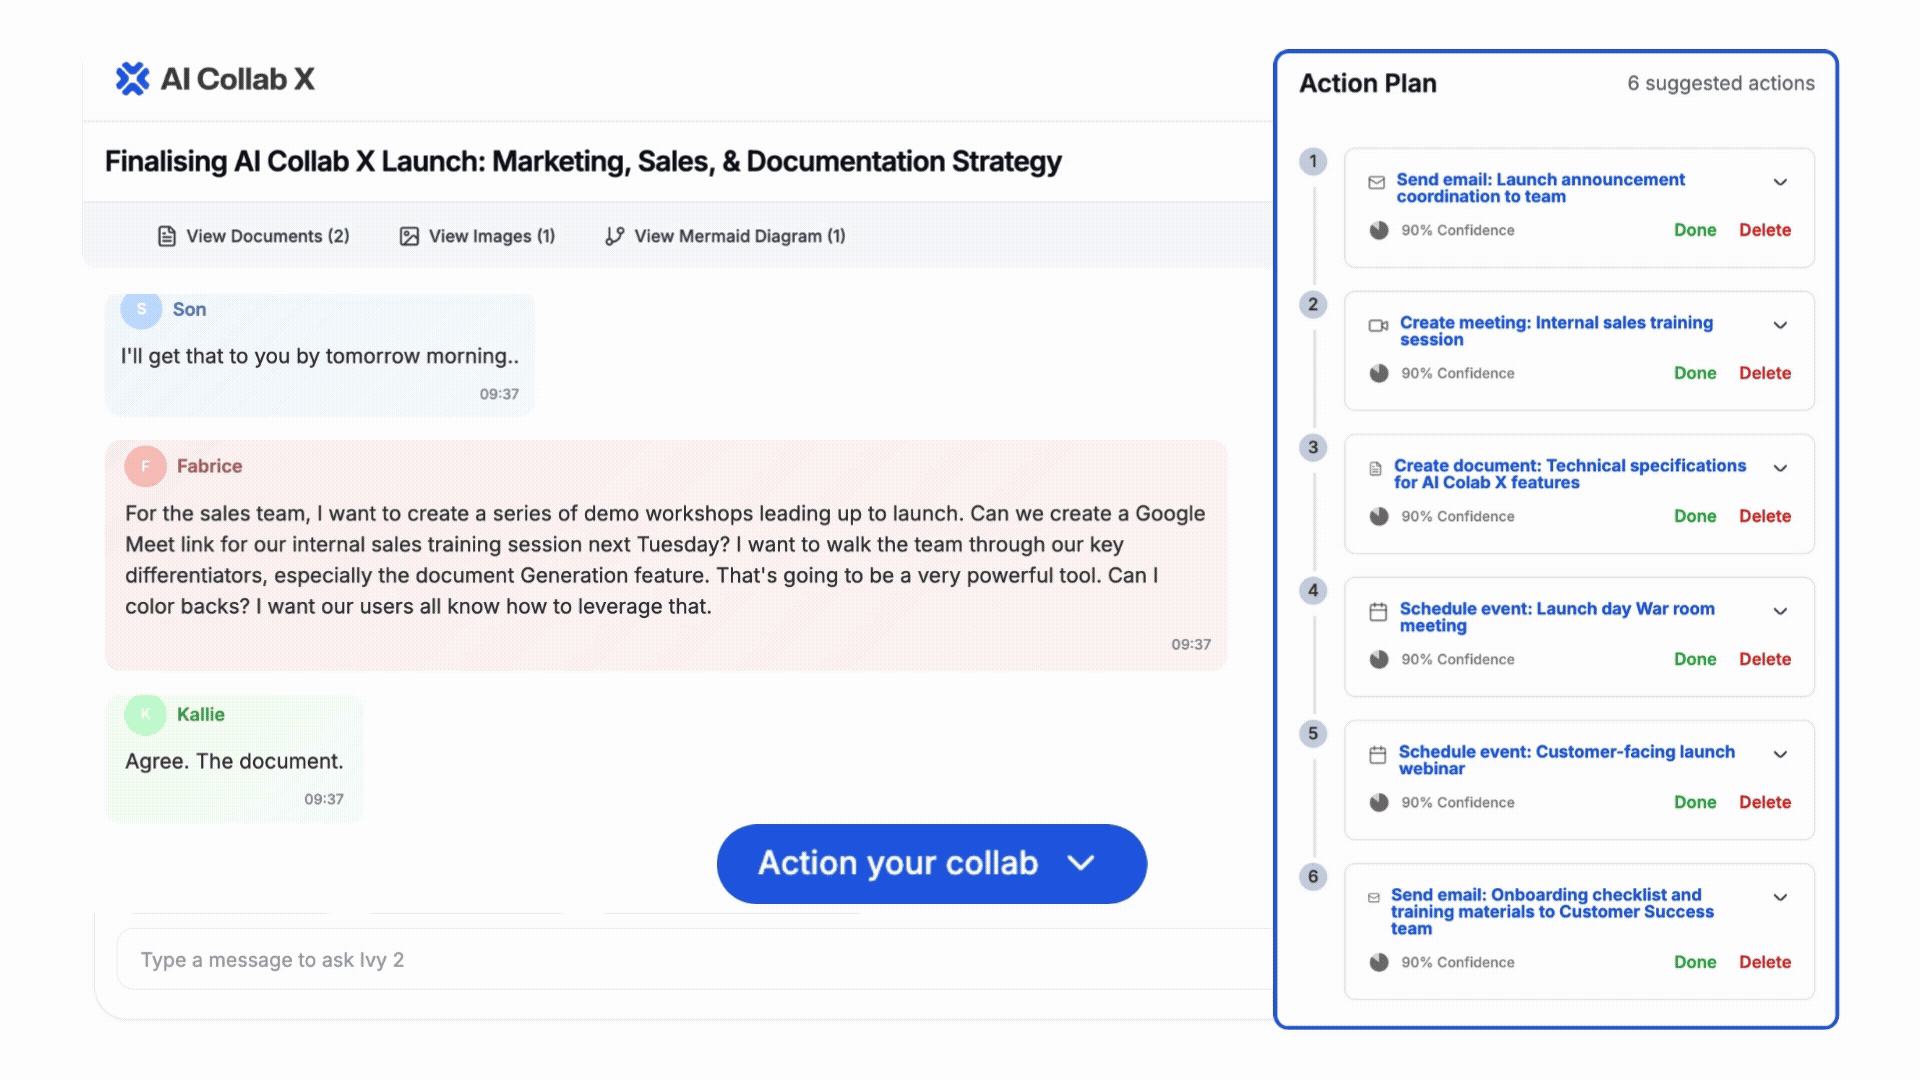This screenshot has height=1080, width=1920.
Task: Expand the customer-facing launch webinar action
Action: click(1780, 754)
